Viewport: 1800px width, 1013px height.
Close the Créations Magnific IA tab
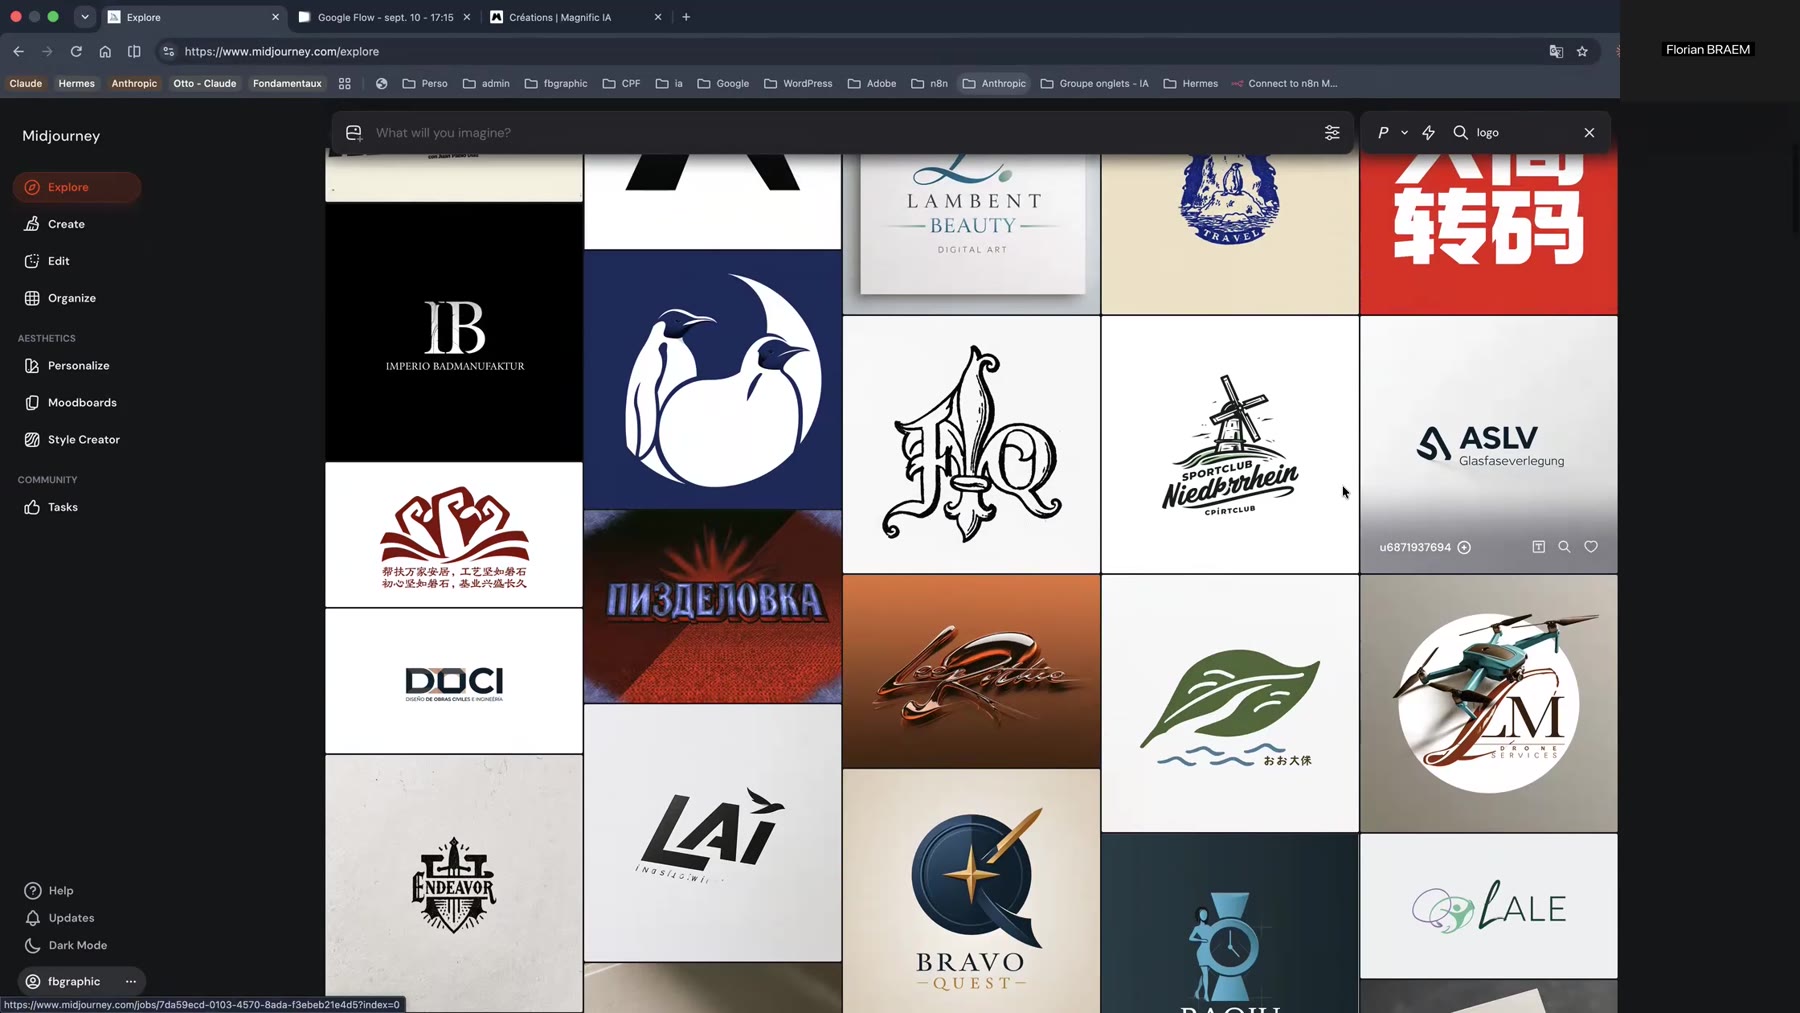[x=658, y=17]
